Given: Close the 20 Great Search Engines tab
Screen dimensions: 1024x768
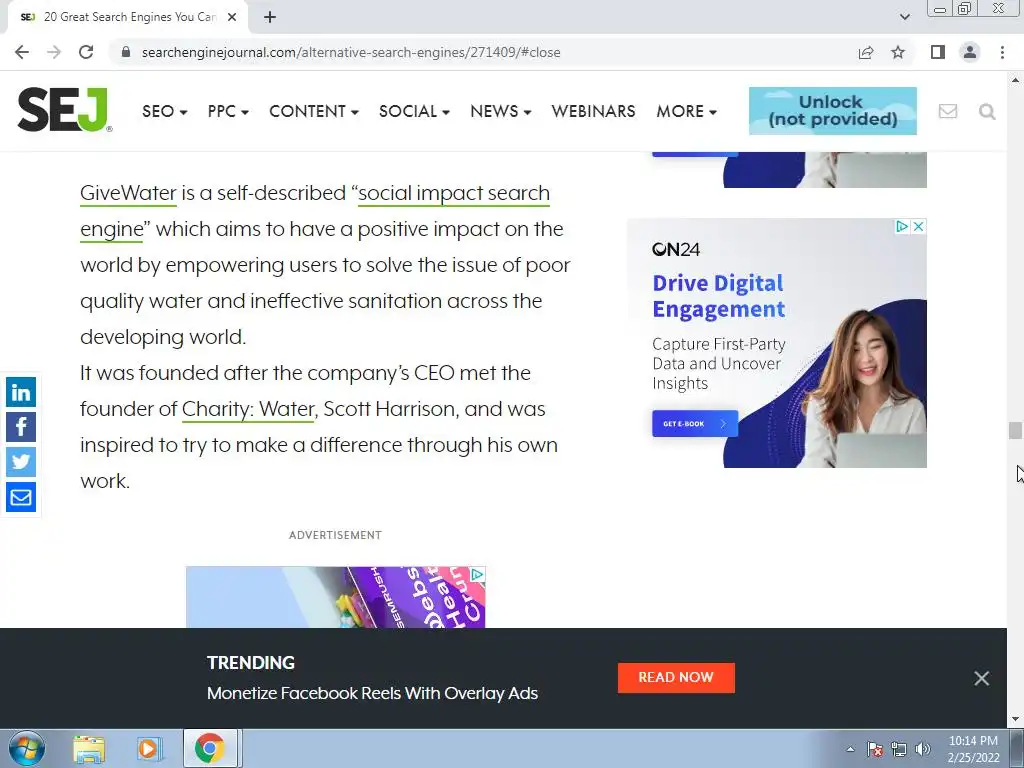Looking at the screenshot, I should (x=232, y=18).
